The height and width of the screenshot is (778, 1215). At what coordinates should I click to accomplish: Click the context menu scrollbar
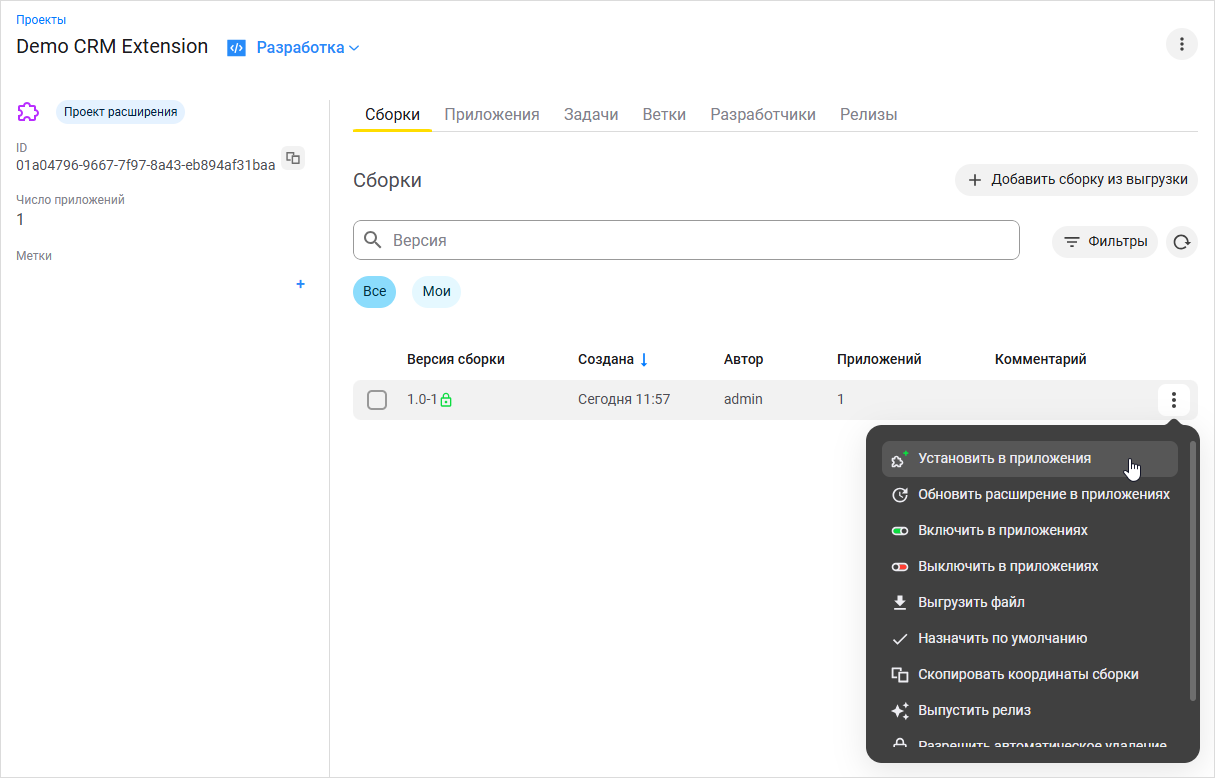(1193, 570)
